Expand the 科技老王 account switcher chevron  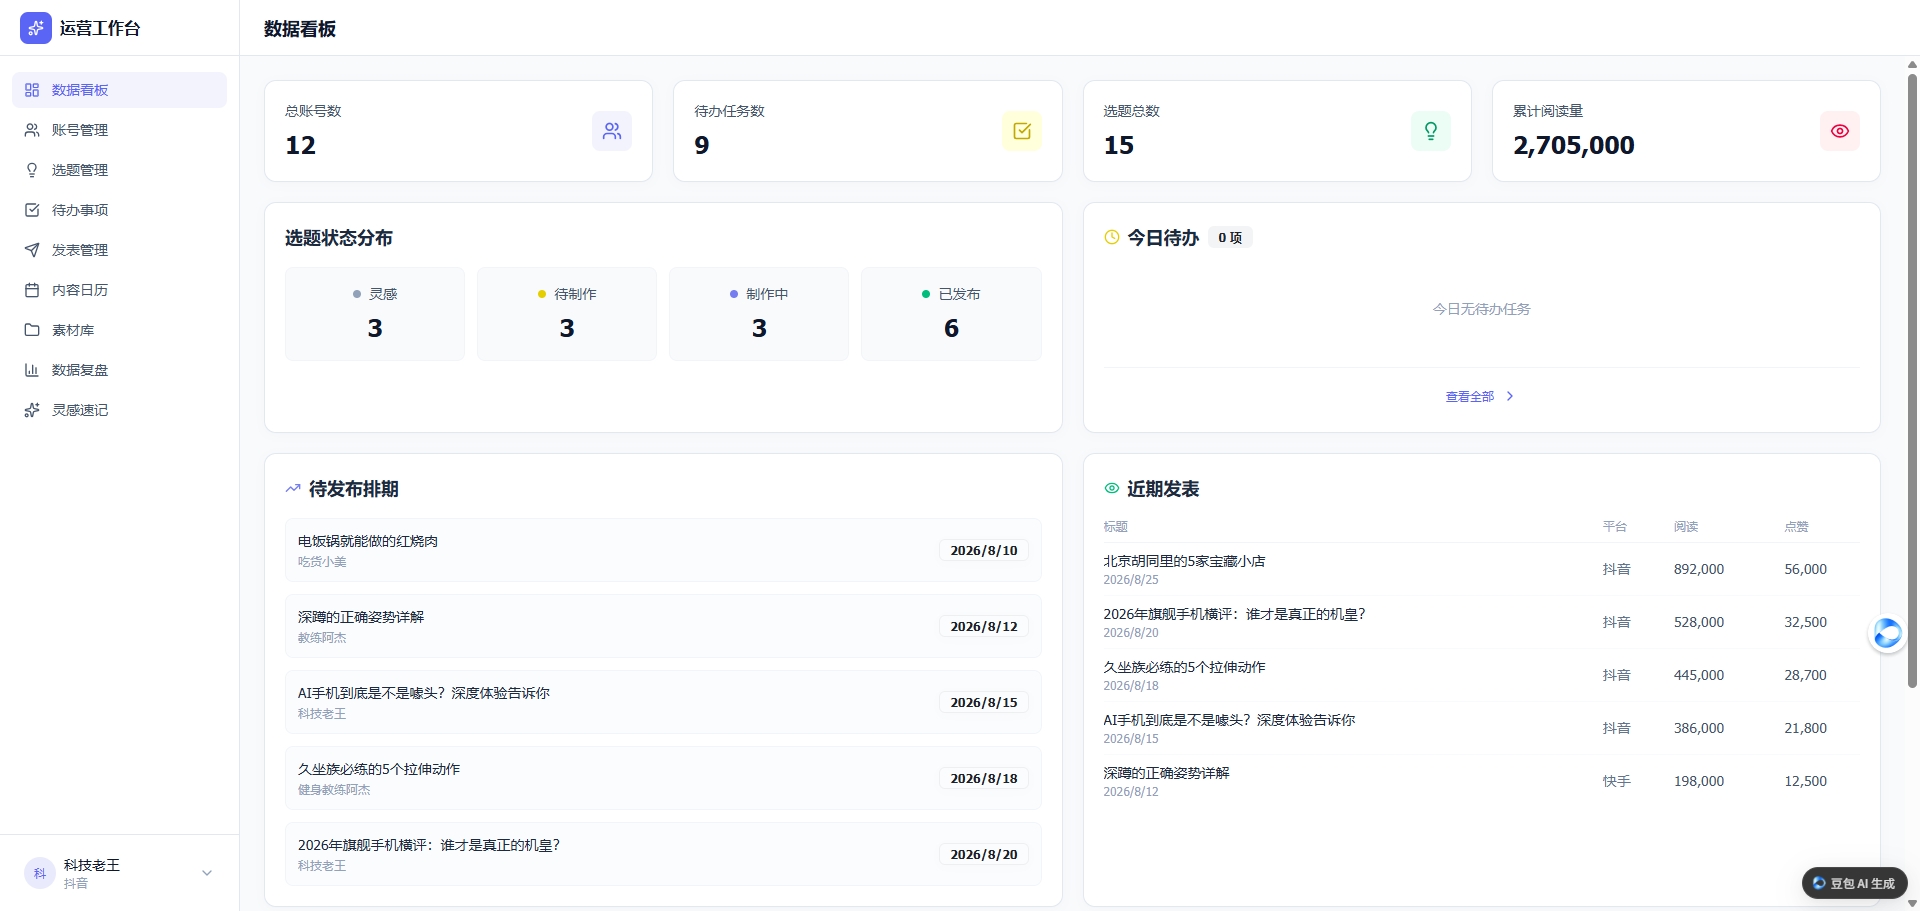pos(207,873)
